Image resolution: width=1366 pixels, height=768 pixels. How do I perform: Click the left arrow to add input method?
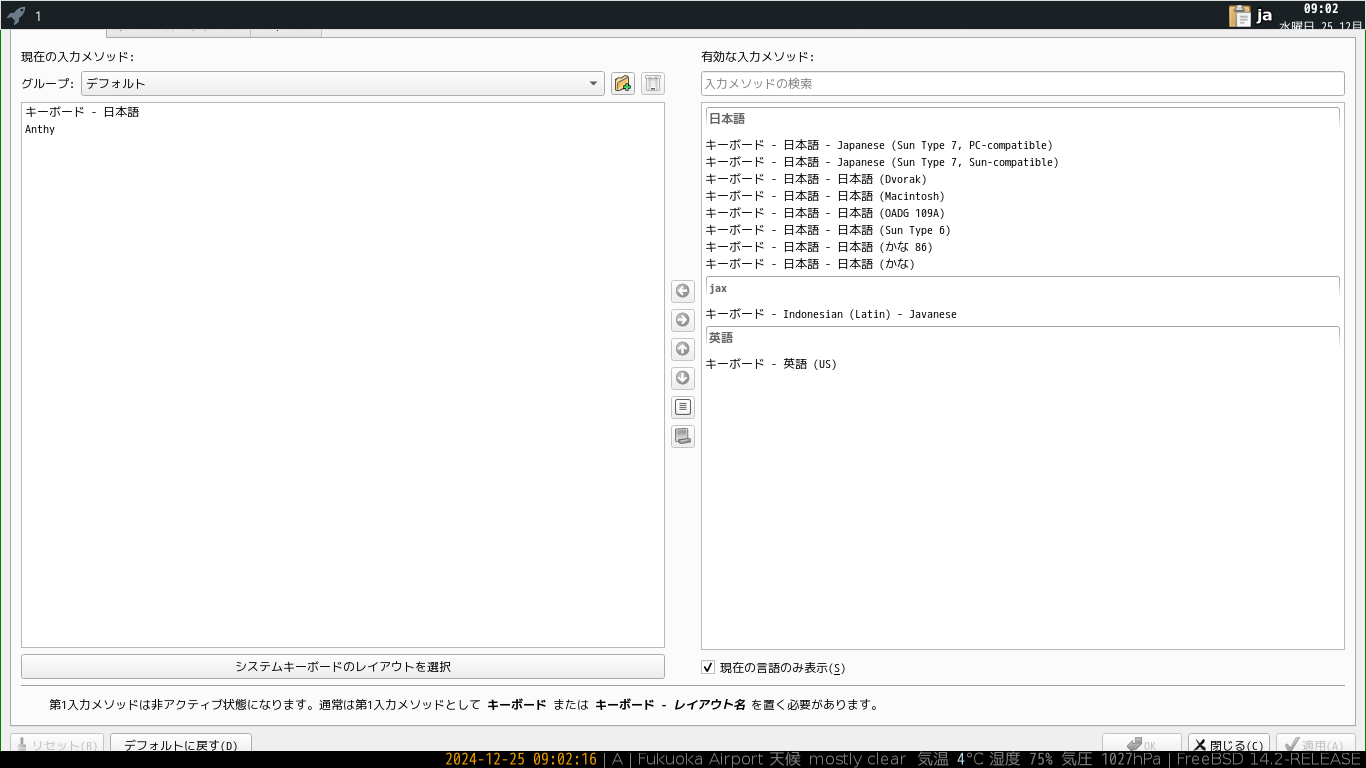pyautogui.click(x=683, y=291)
